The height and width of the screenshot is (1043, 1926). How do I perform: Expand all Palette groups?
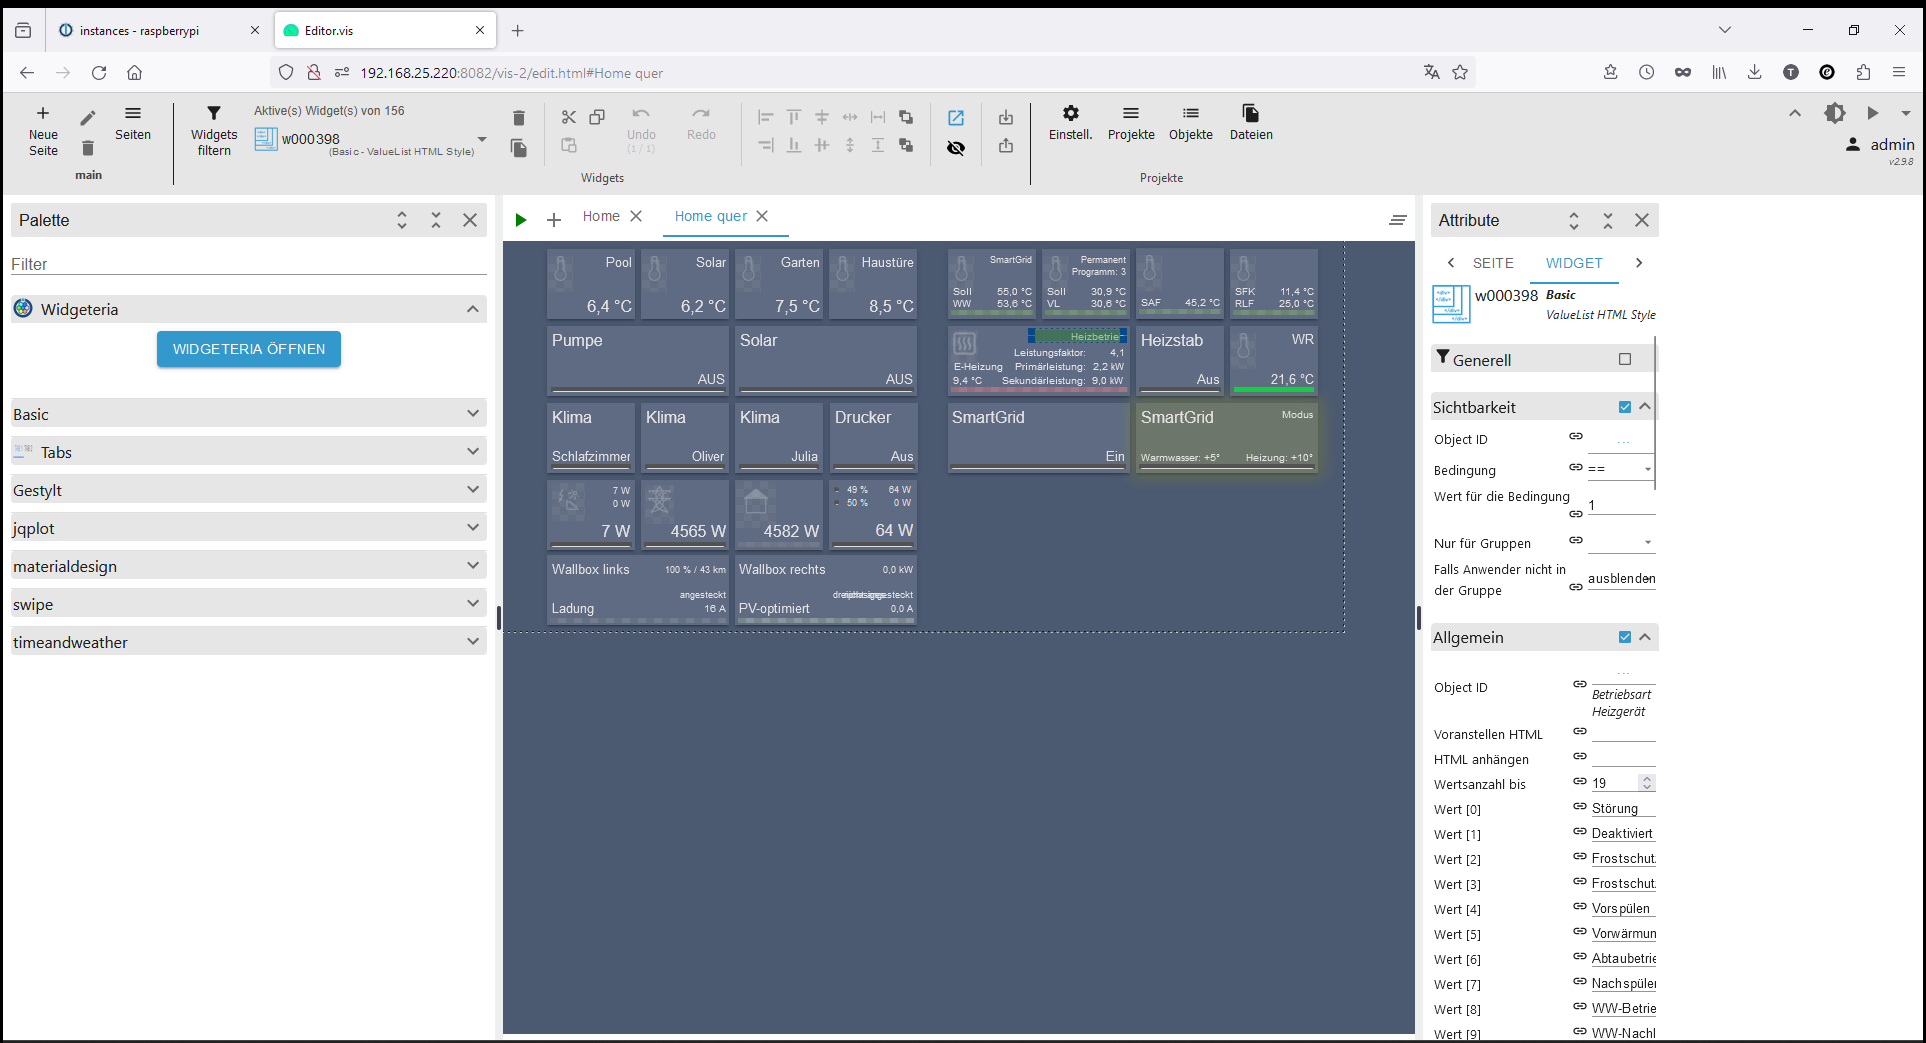coord(402,220)
